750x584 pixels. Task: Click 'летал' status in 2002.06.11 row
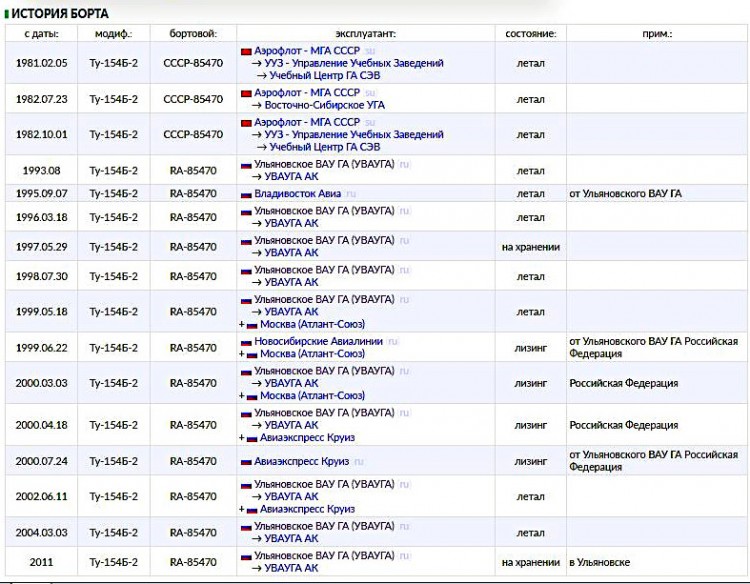(x=531, y=497)
